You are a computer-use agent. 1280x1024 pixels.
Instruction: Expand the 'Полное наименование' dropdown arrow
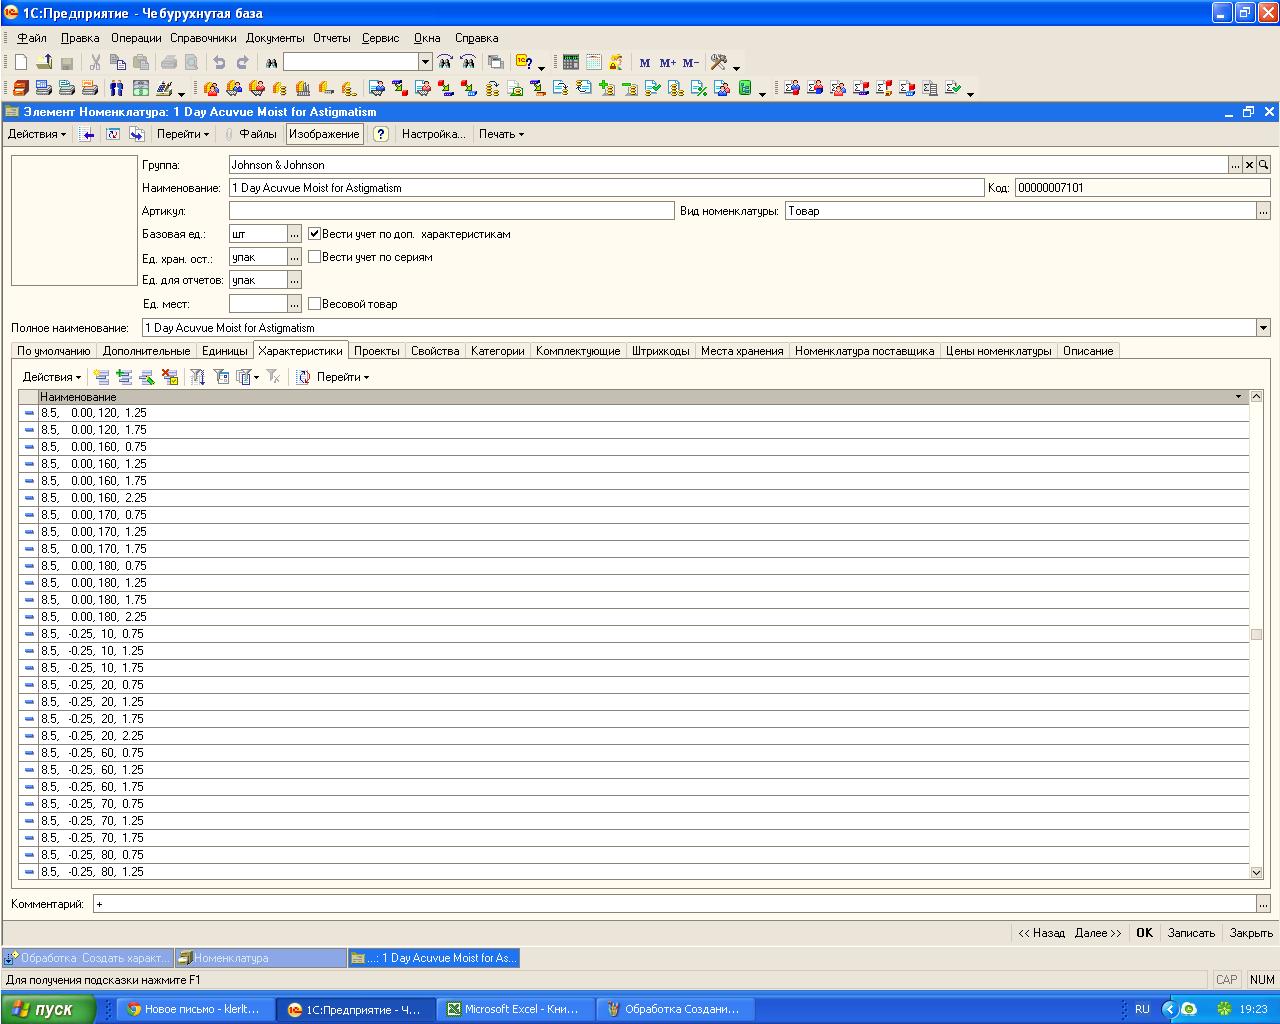coord(1263,328)
